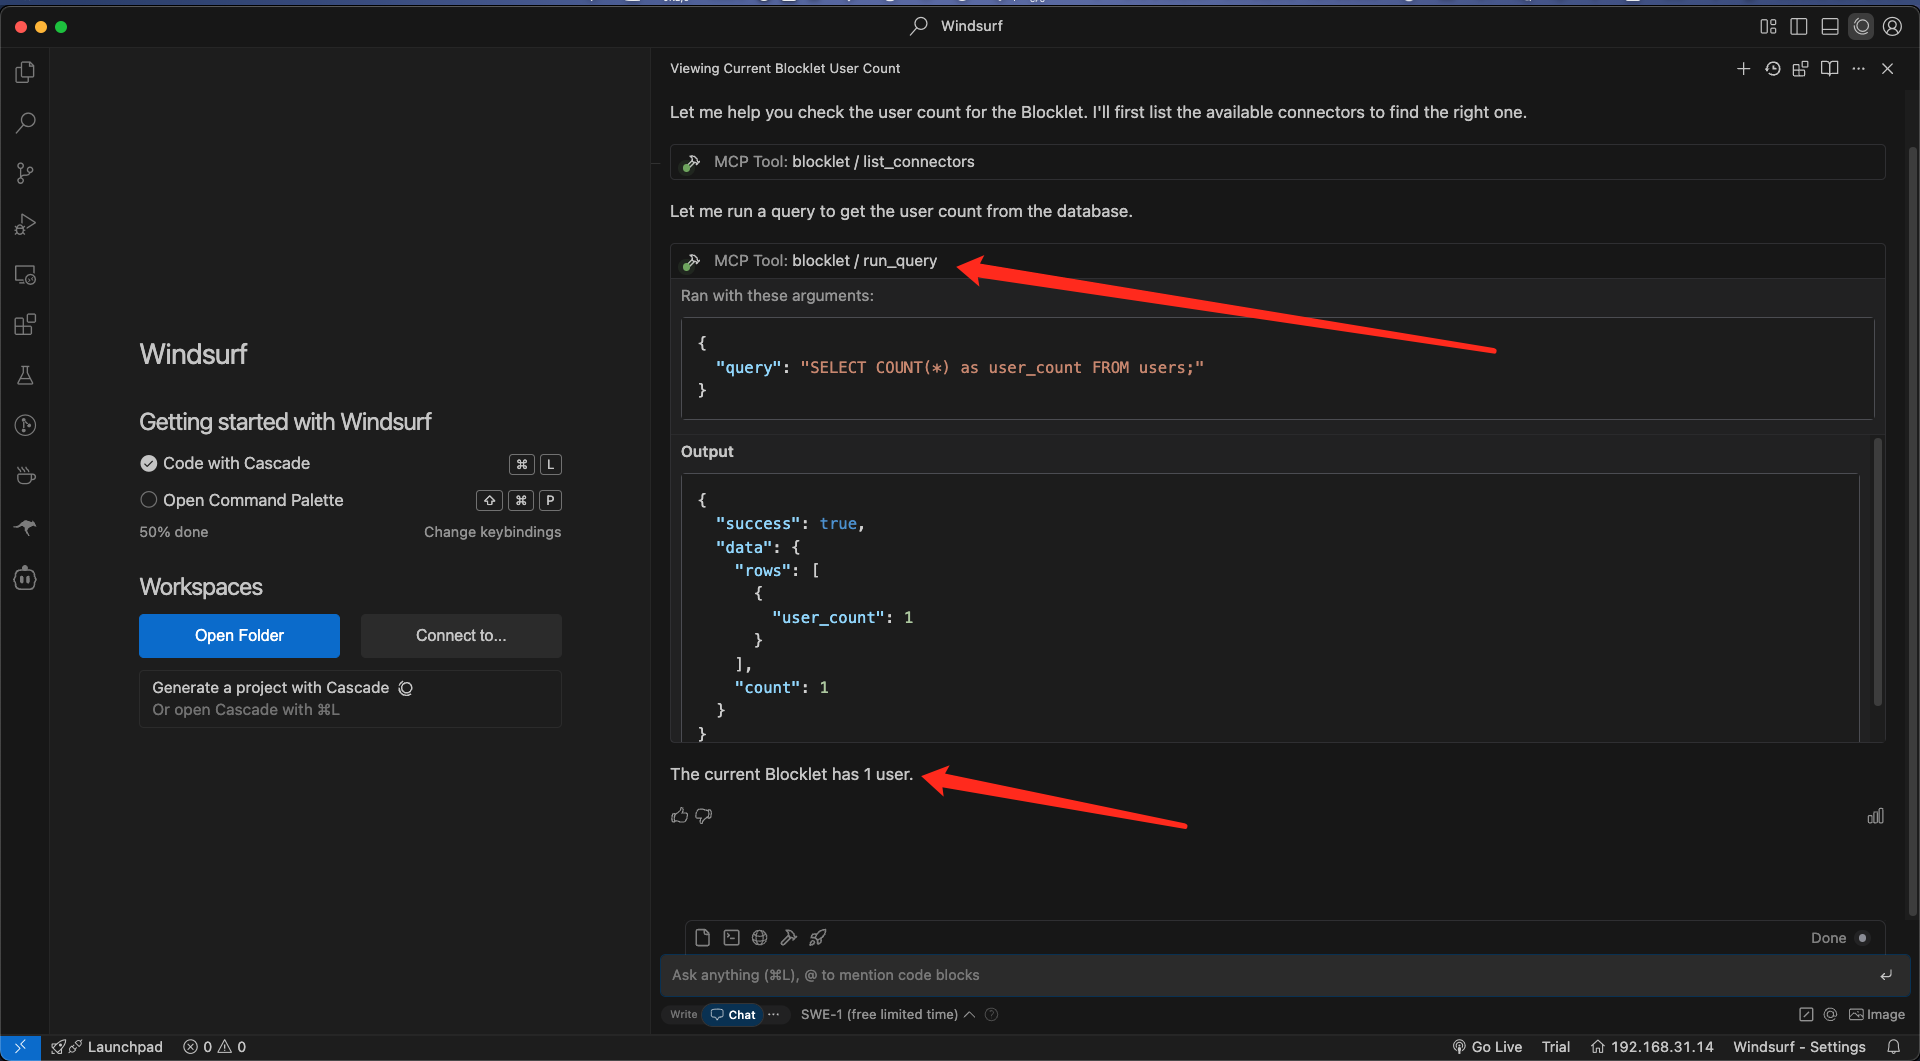Click the rocket deploy icon above chat input
The width and height of the screenshot is (1920, 1061).
[818, 938]
